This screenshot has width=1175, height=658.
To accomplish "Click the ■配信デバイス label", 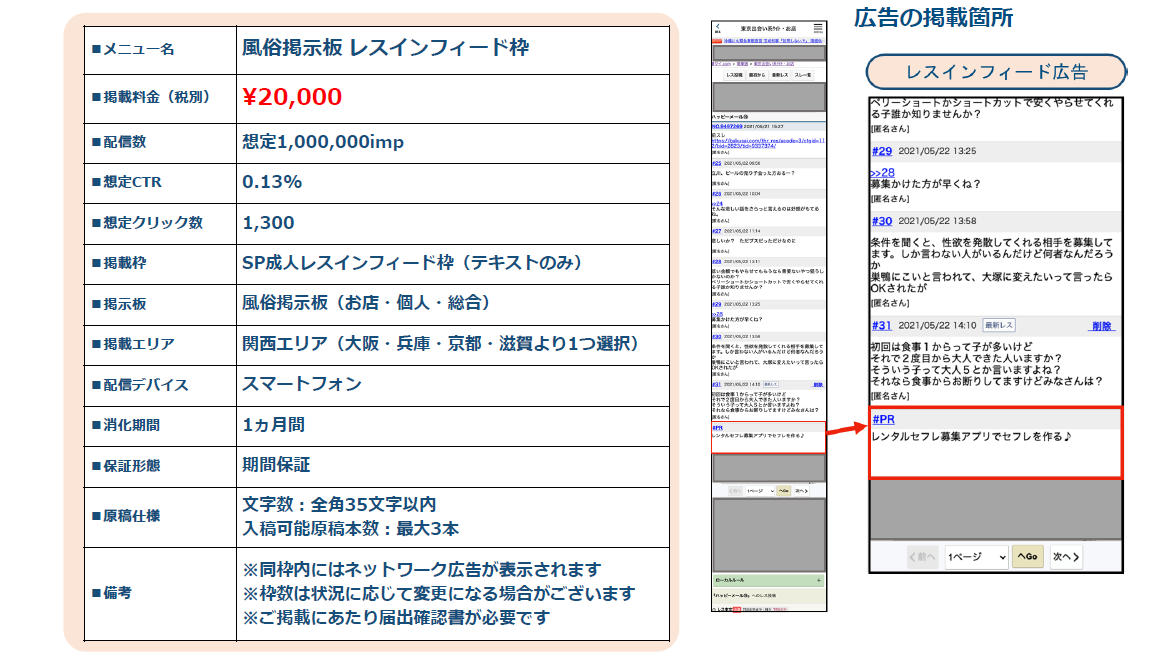I will pos(139,385).
